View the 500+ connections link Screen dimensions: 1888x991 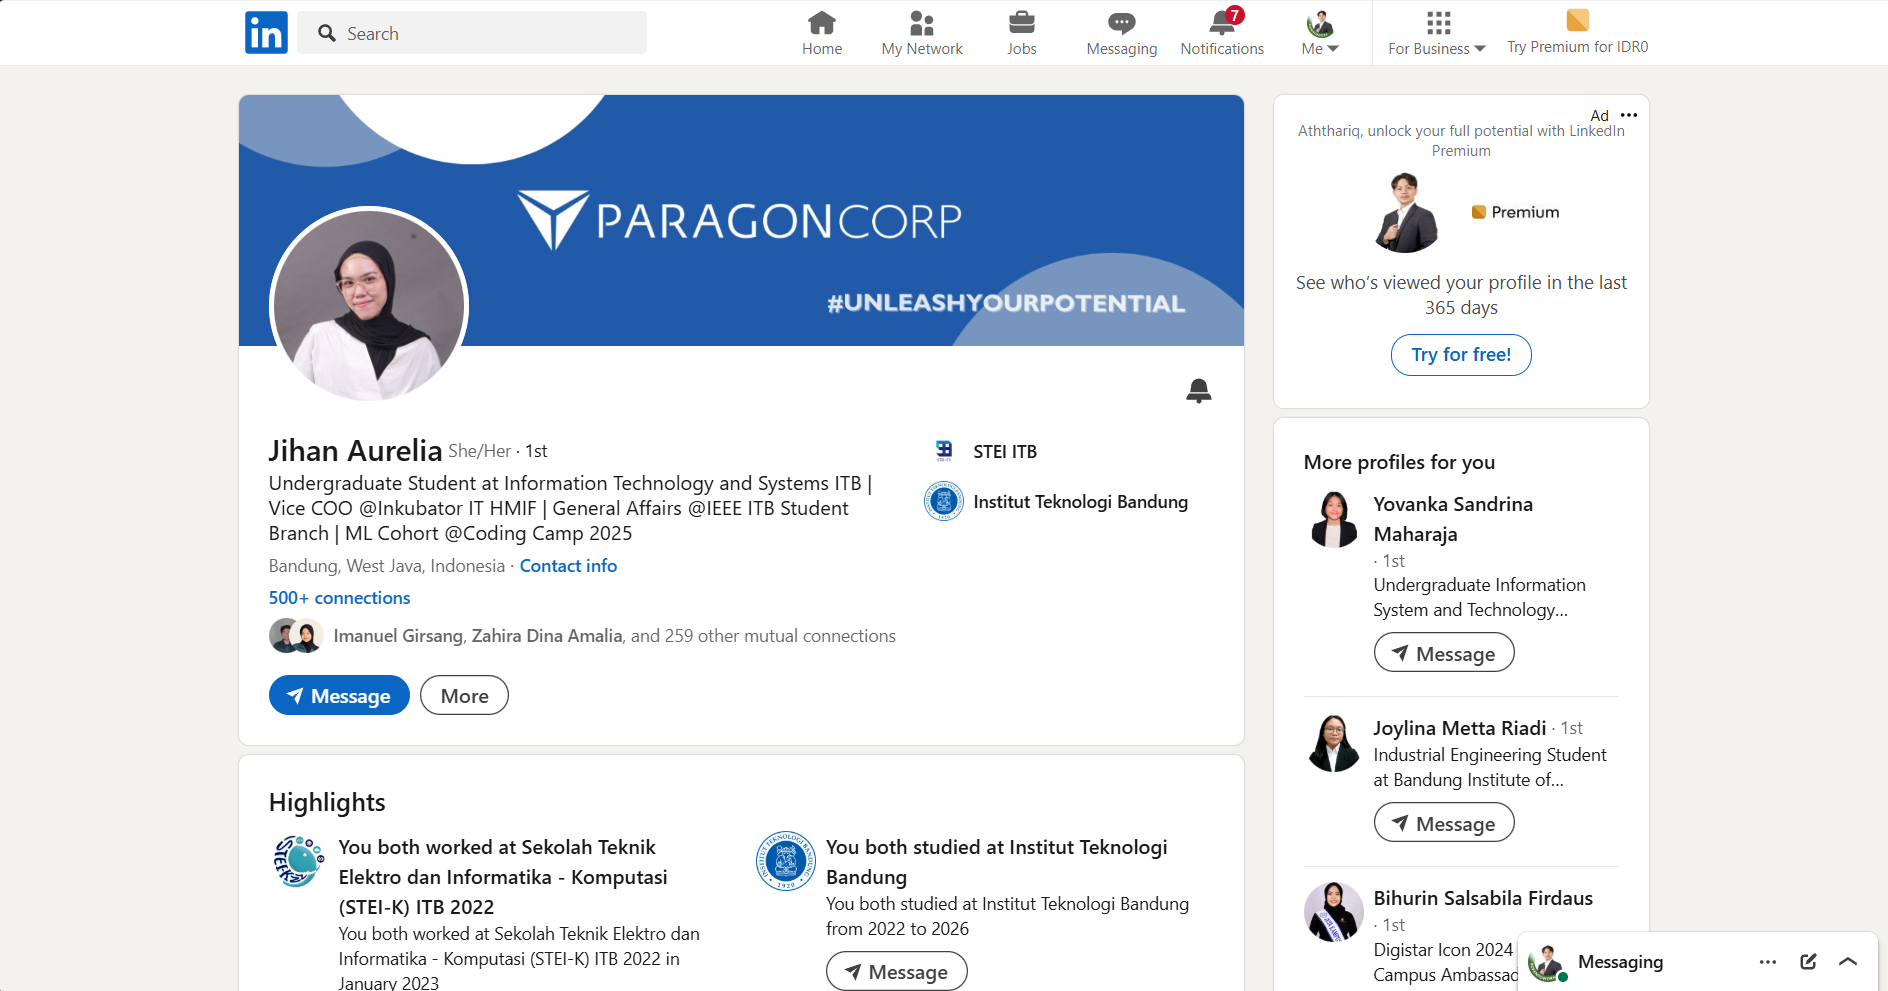point(339,598)
